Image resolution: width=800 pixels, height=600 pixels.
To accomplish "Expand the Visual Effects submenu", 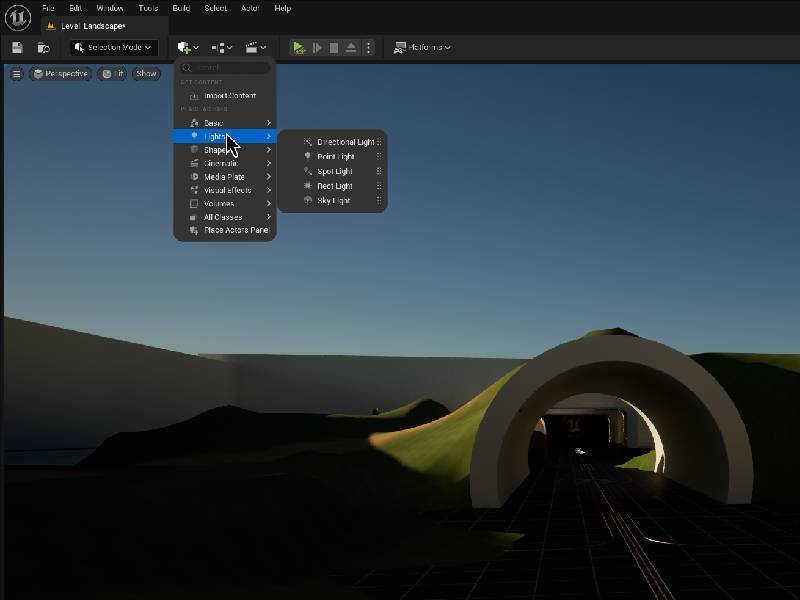I will point(225,190).
